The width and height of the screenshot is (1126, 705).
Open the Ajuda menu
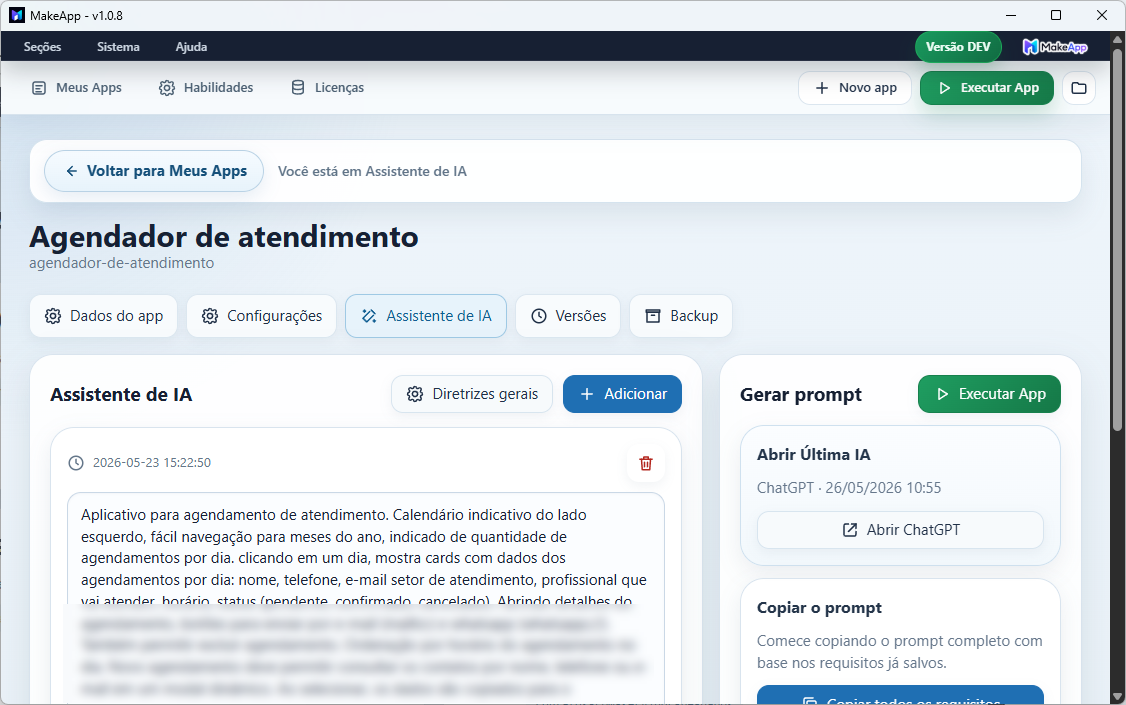(191, 47)
